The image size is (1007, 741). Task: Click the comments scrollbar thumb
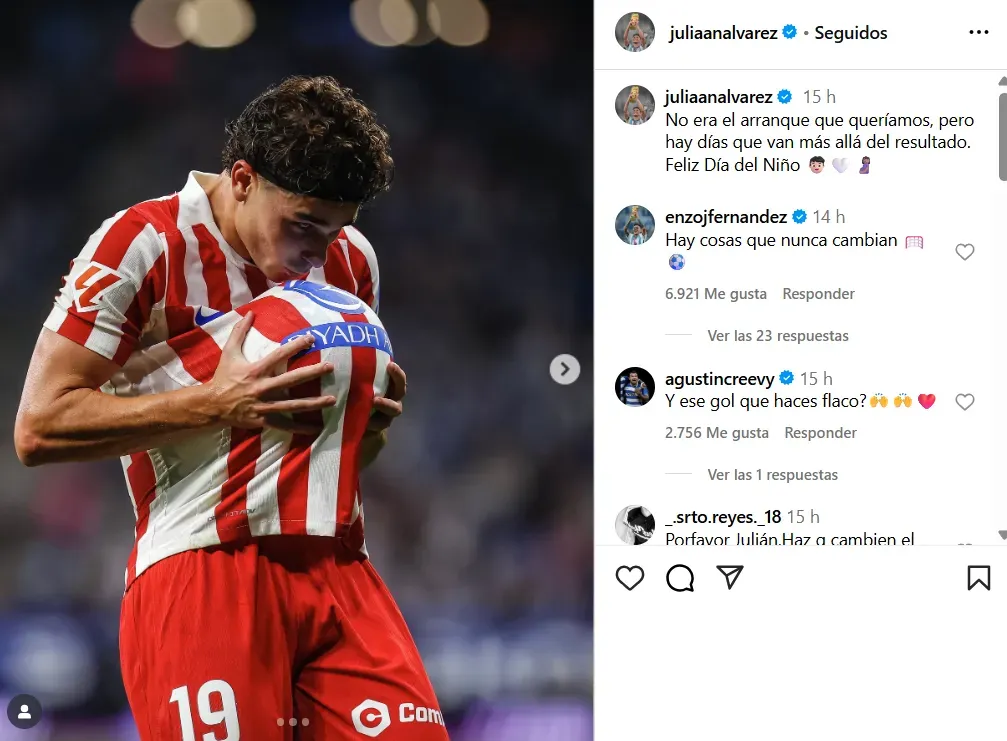[1003, 136]
